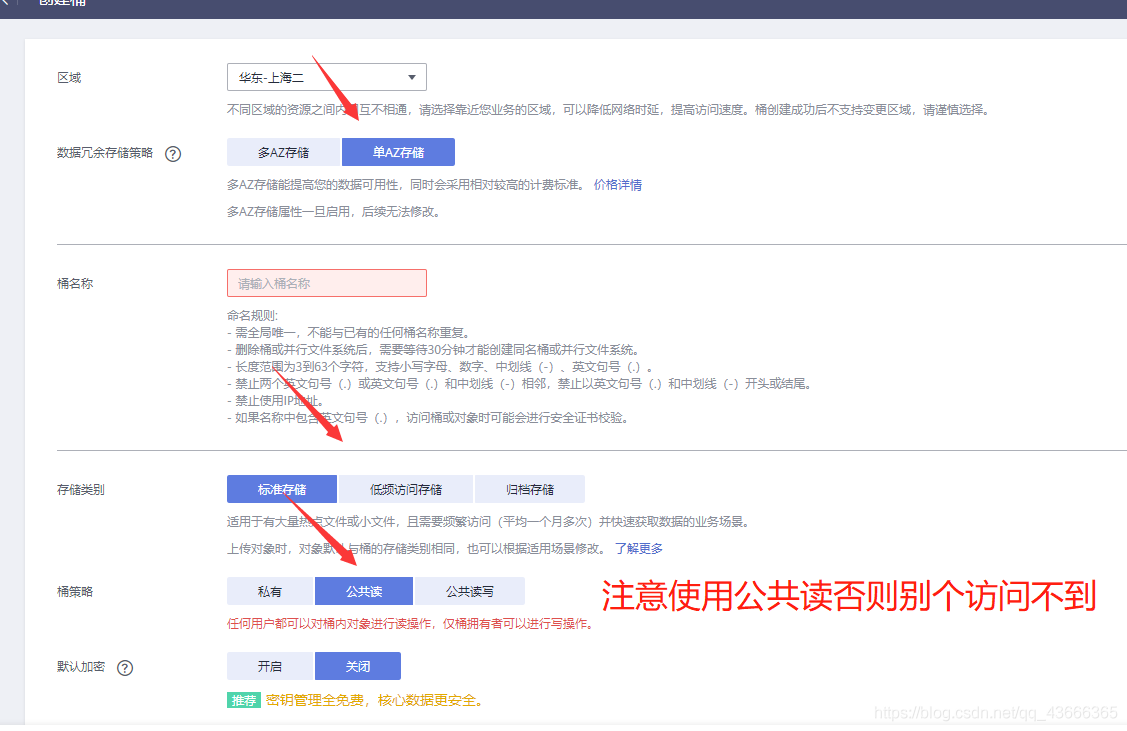Switch to 低频访问存储 storage class

[x=409, y=489]
